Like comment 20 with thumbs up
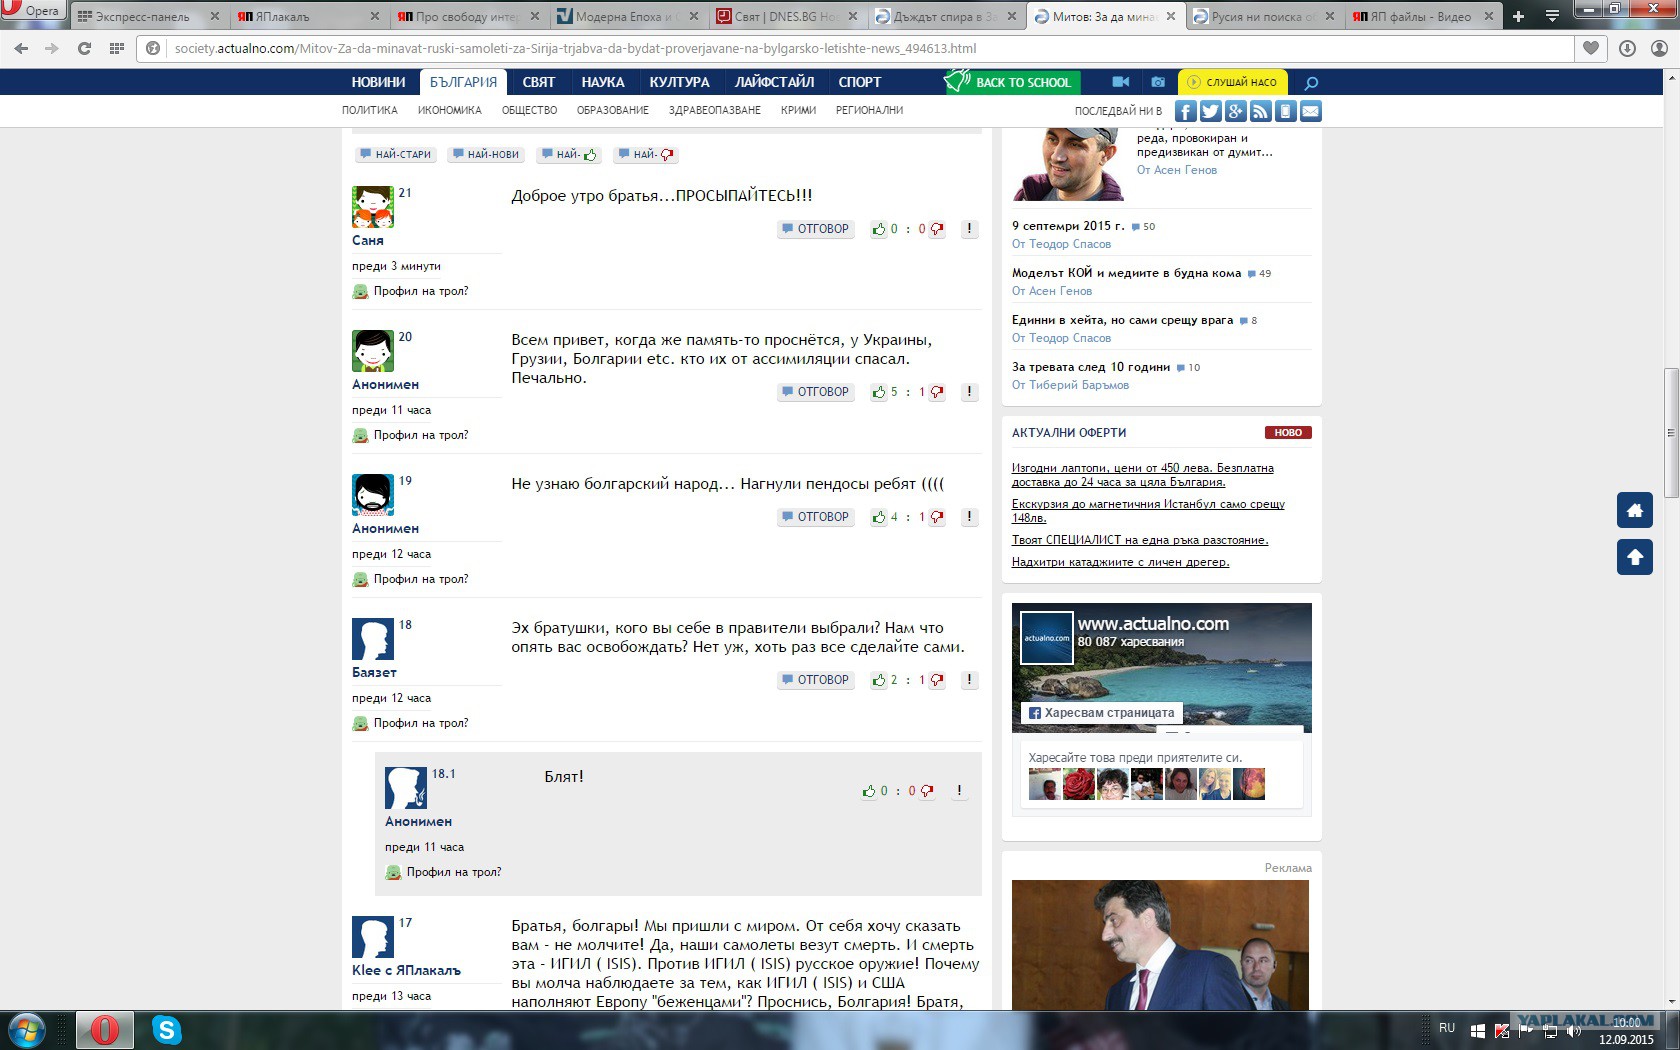1680x1050 pixels. (x=879, y=393)
